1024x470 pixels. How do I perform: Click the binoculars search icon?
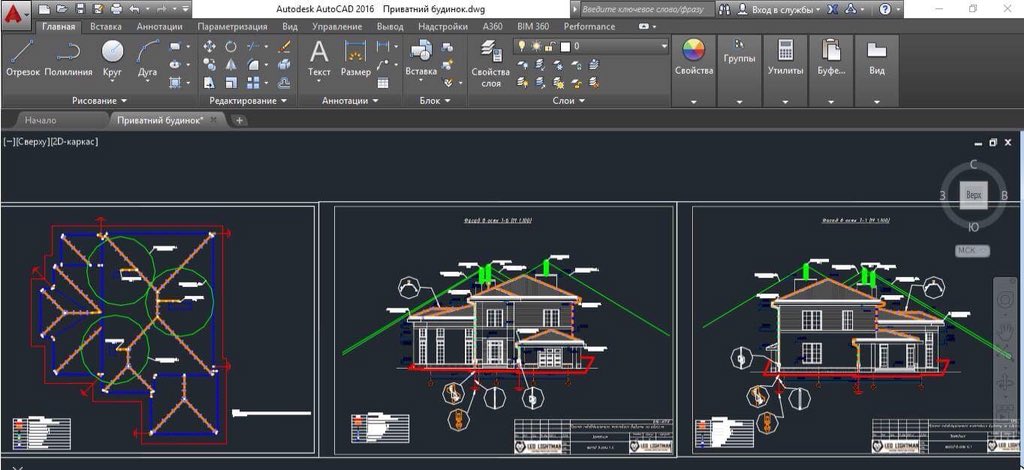(x=725, y=9)
